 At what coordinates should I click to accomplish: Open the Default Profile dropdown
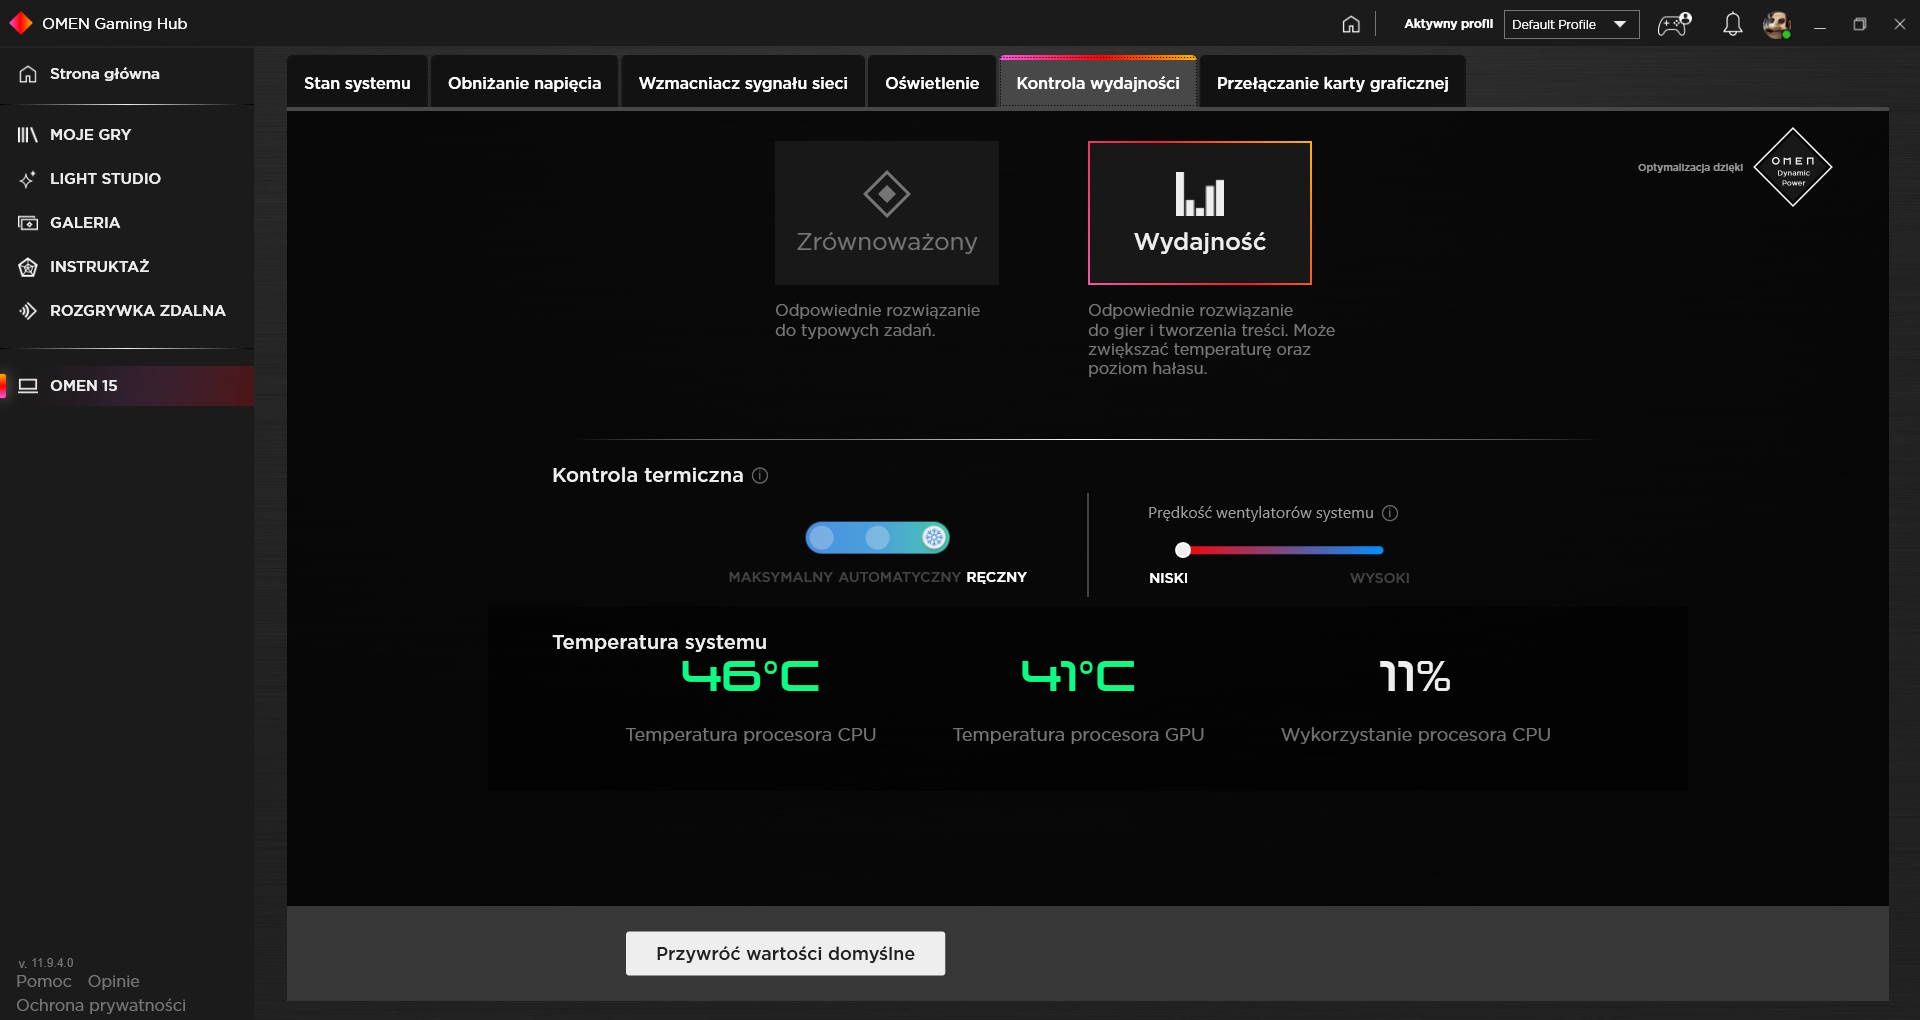[x=1571, y=24]
